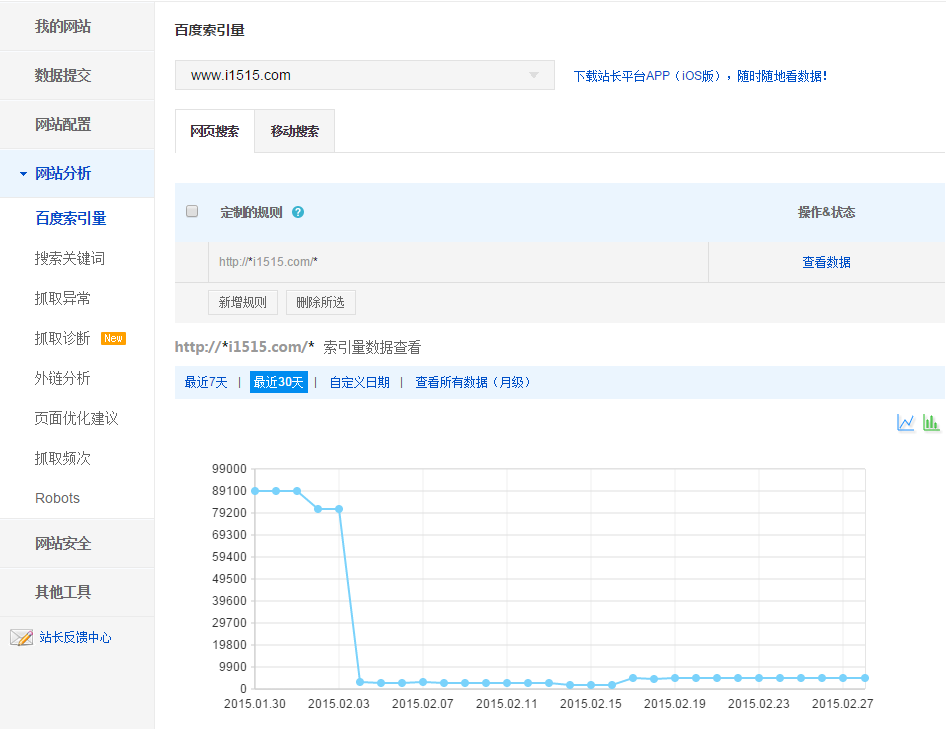Click help icon beside 定制的规则

coord(298,212)
